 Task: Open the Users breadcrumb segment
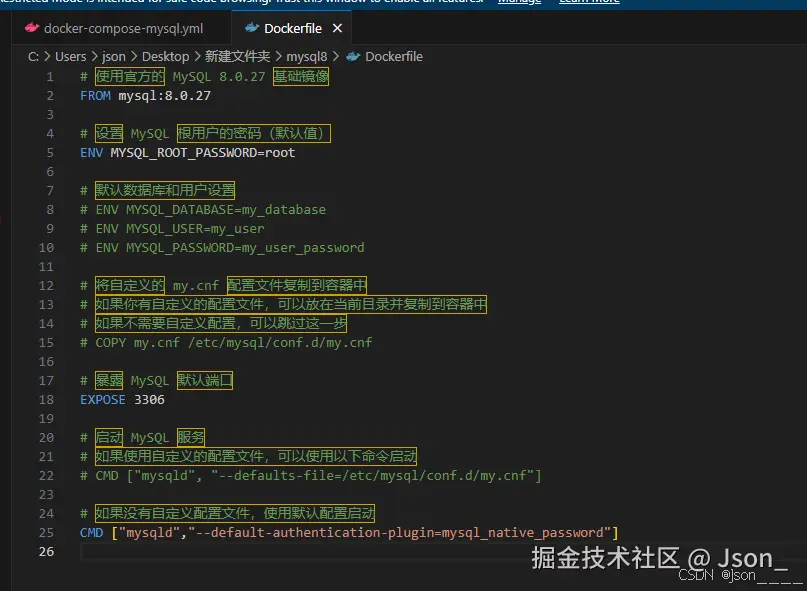[71, 57]
